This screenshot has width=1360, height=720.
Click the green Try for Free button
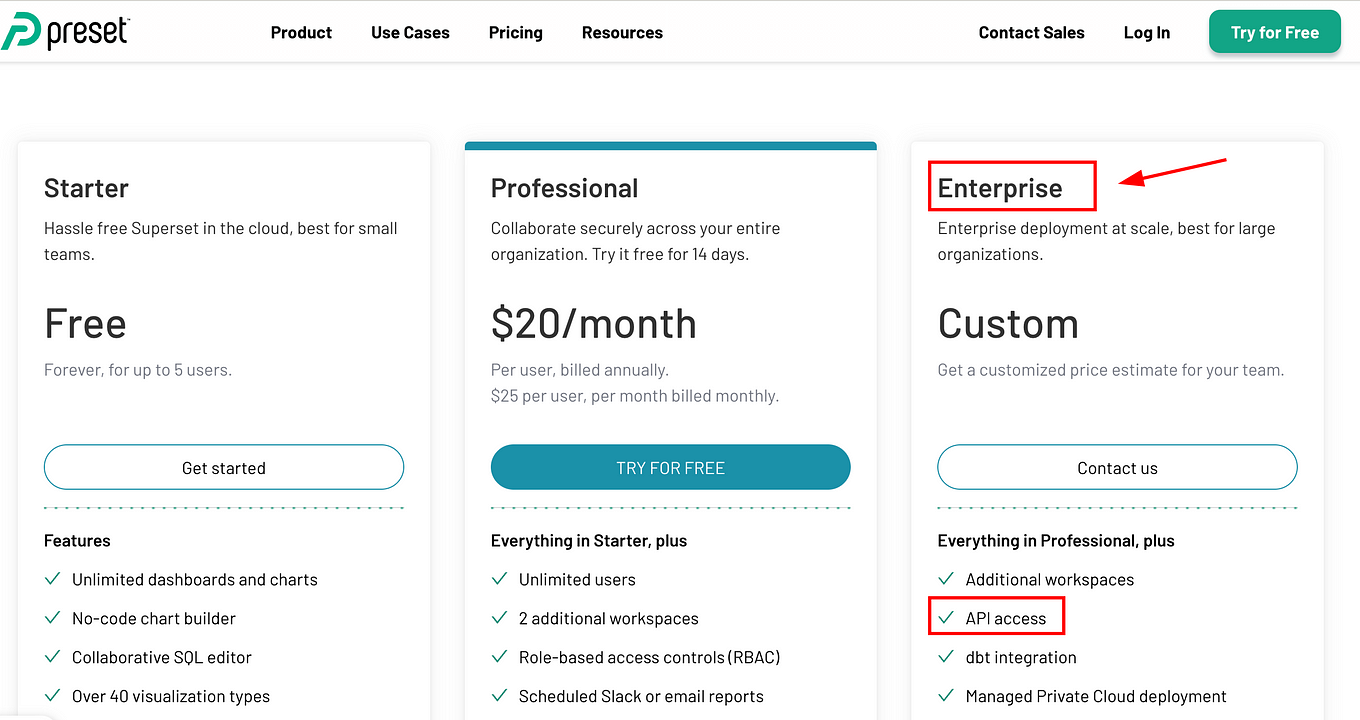(x=1274, y=31)
